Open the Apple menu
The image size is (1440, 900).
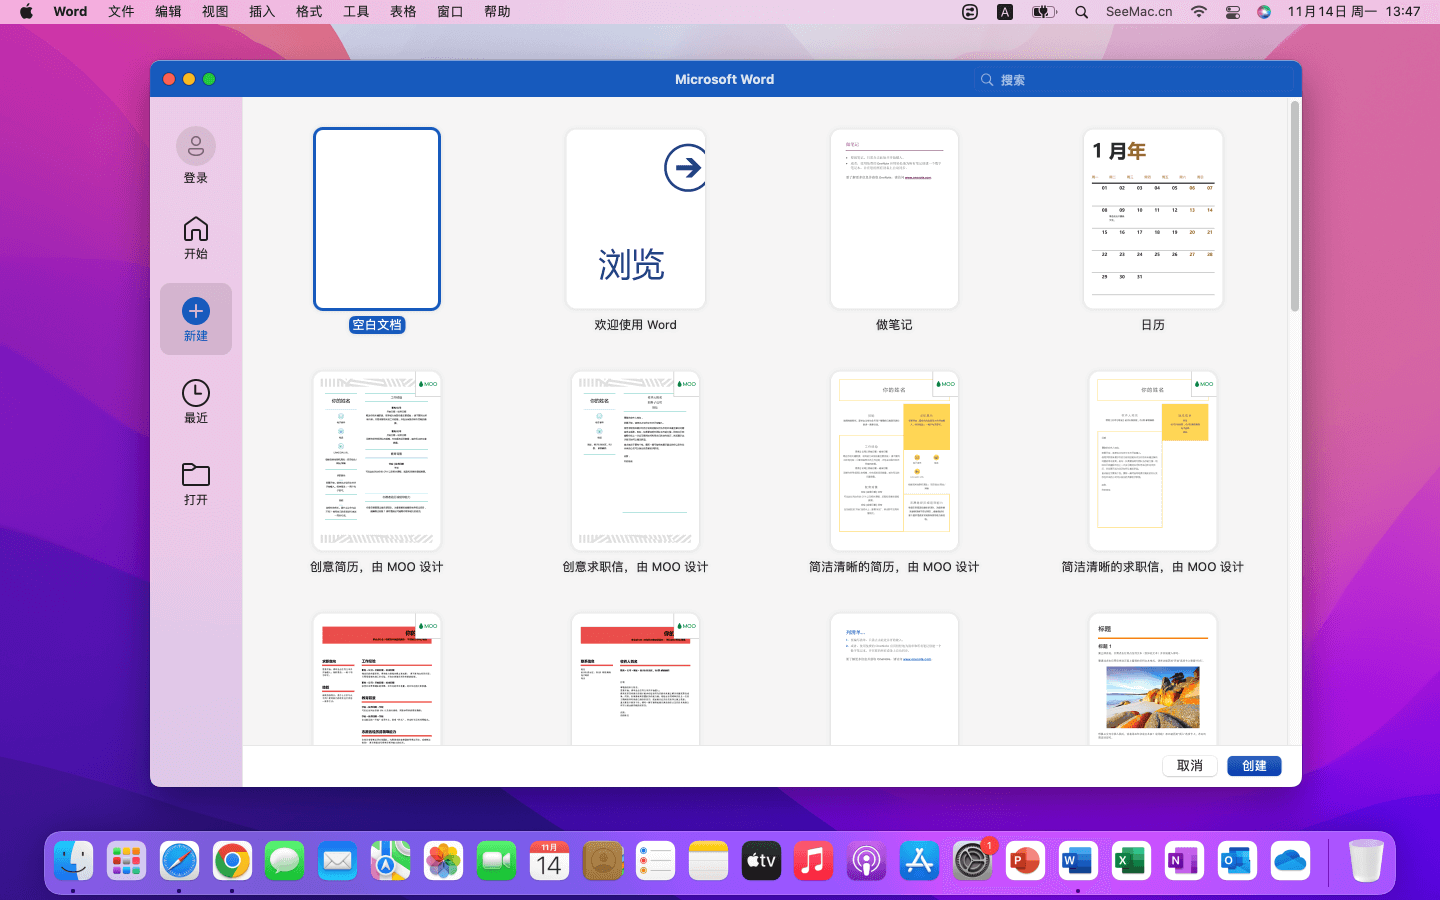[26, 12]
